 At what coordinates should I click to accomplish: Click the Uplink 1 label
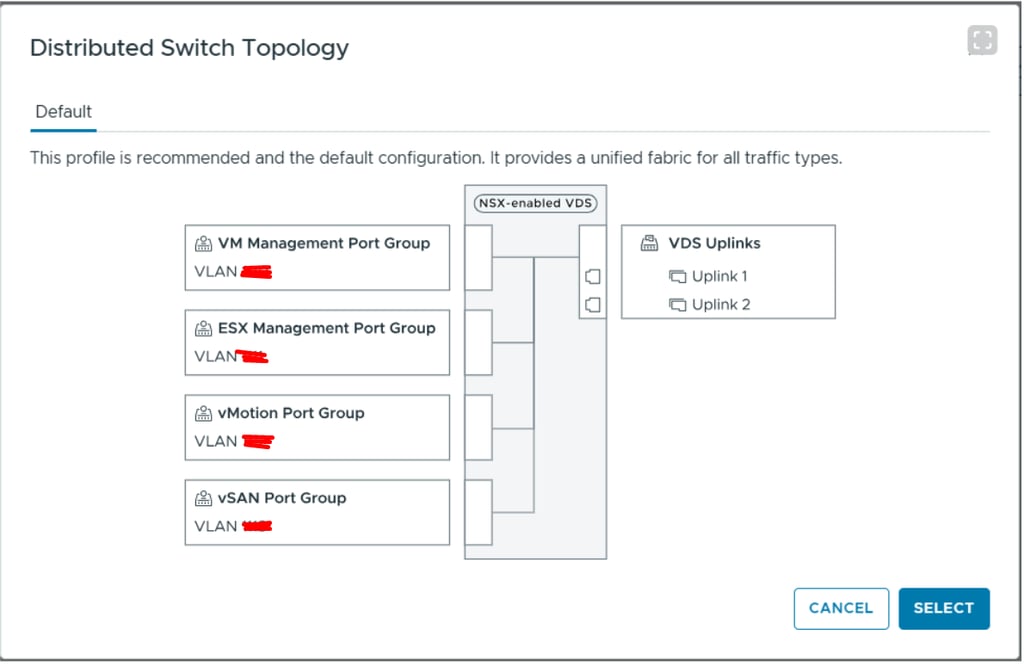[720, 276]
